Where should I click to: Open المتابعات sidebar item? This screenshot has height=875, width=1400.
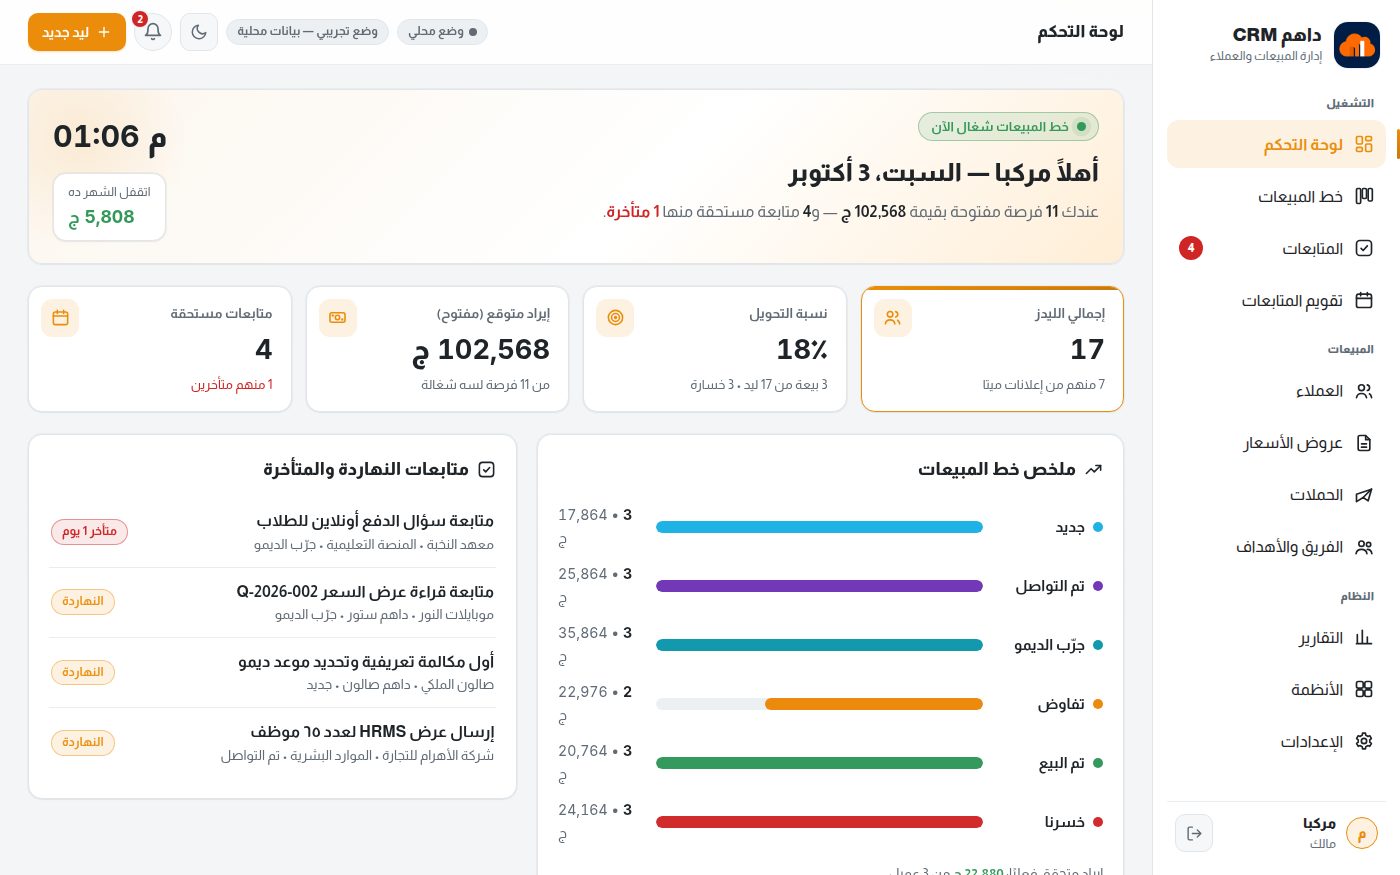(1276, 249)
